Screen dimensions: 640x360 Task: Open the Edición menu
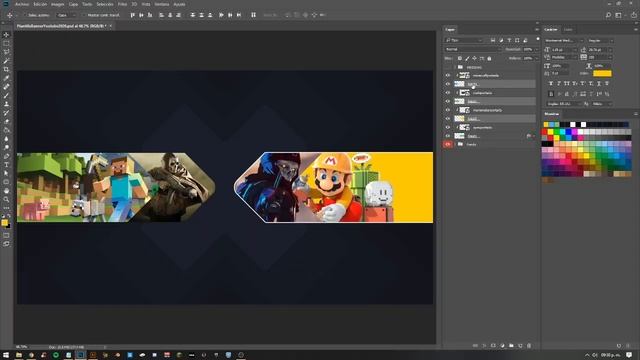(x=40, y=4)
